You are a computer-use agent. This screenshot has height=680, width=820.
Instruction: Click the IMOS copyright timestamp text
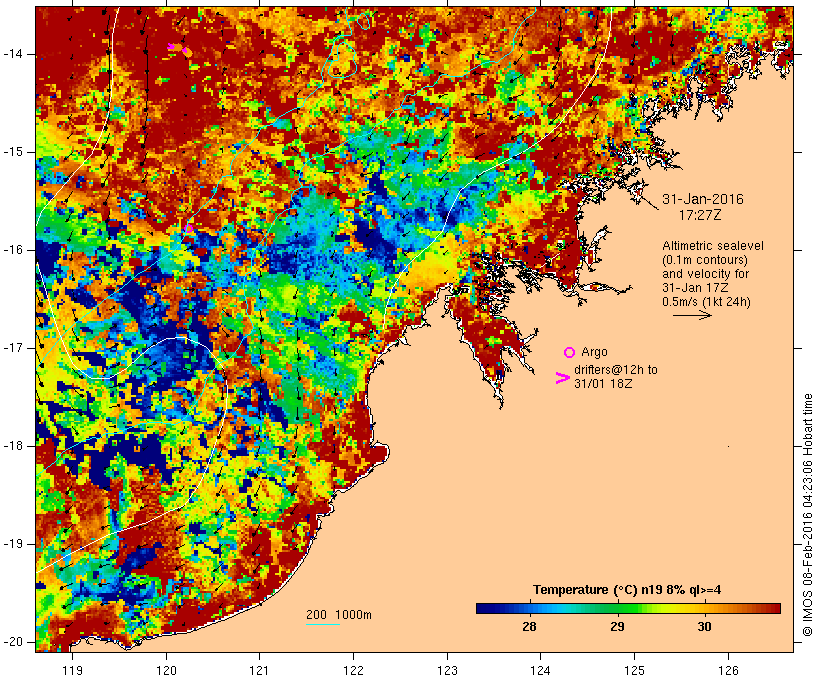[808, 515]
